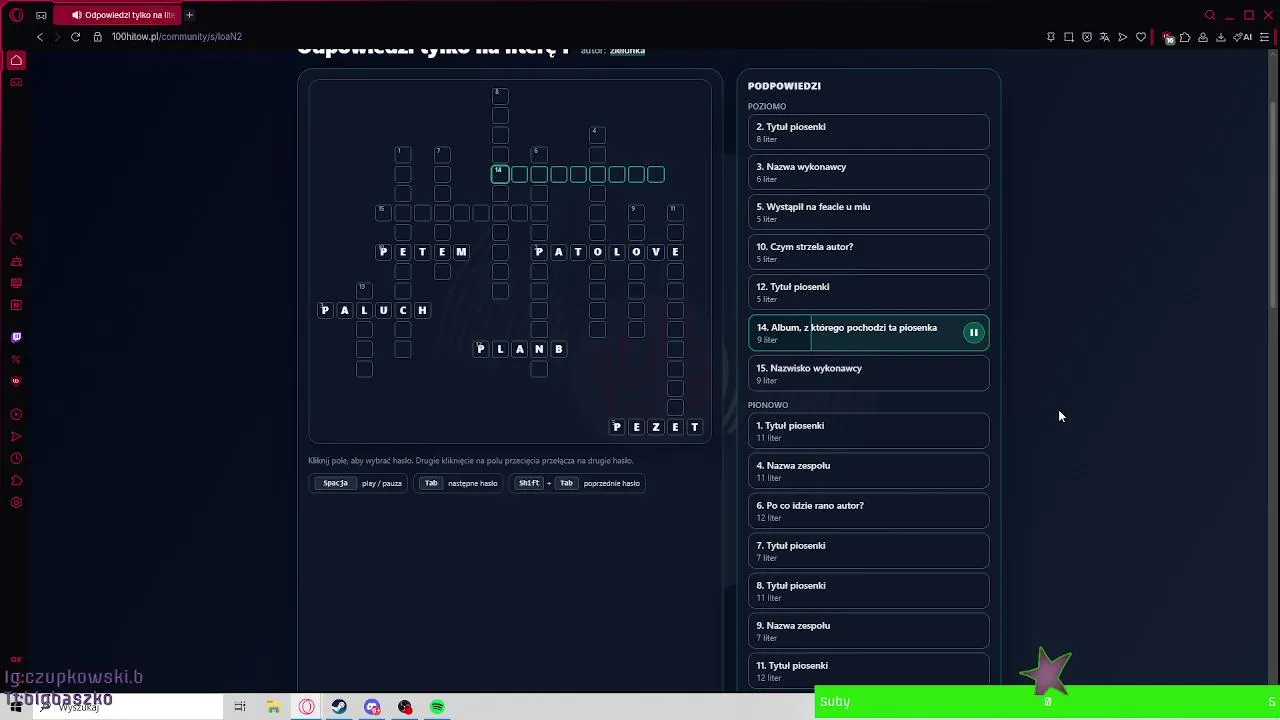Bookmark page with heart icon
Image resolution: width=1280 pixels, height=720 pixels.
tap(1141, 37)
